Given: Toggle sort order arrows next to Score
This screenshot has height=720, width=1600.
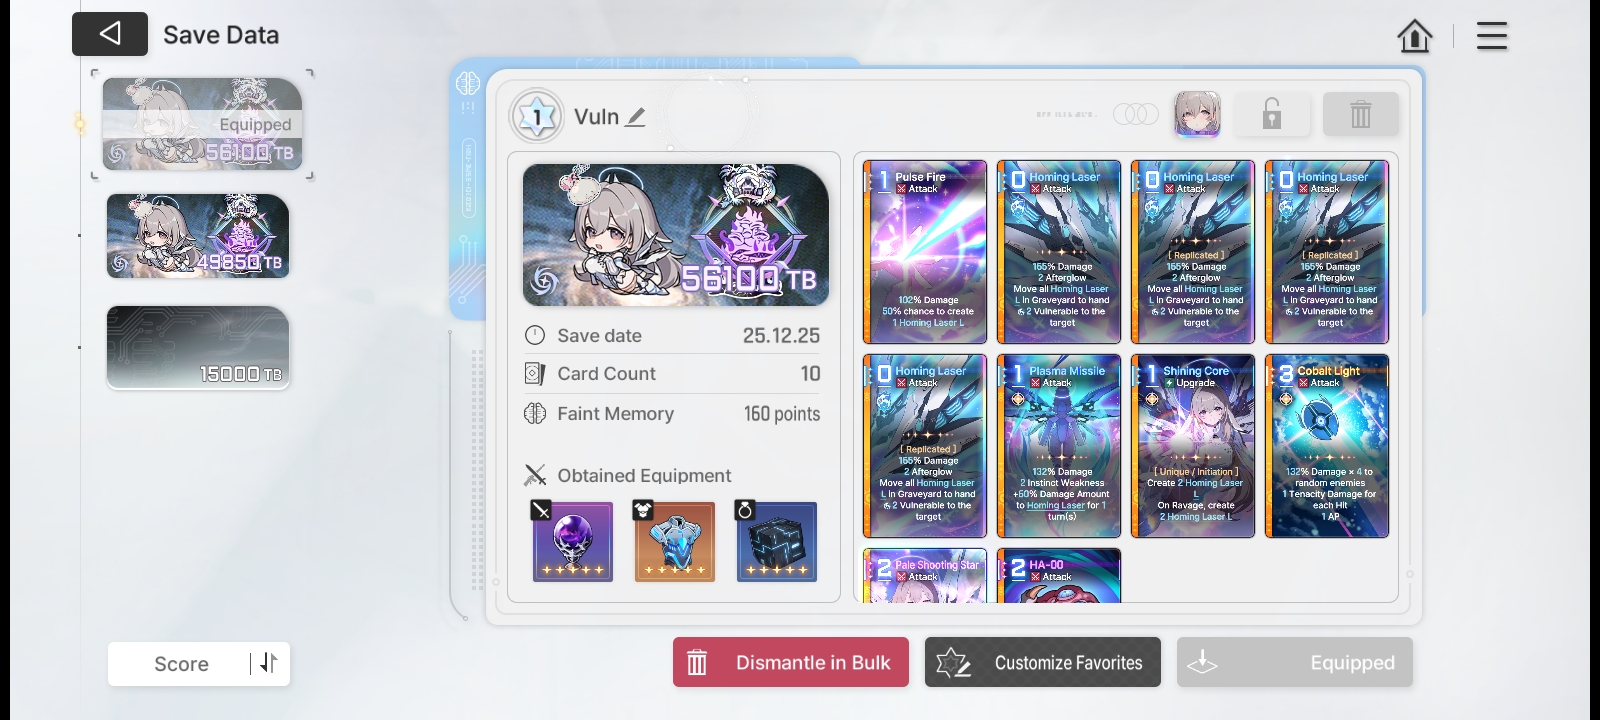Looking at the screenshot, I should click(268, 663).
